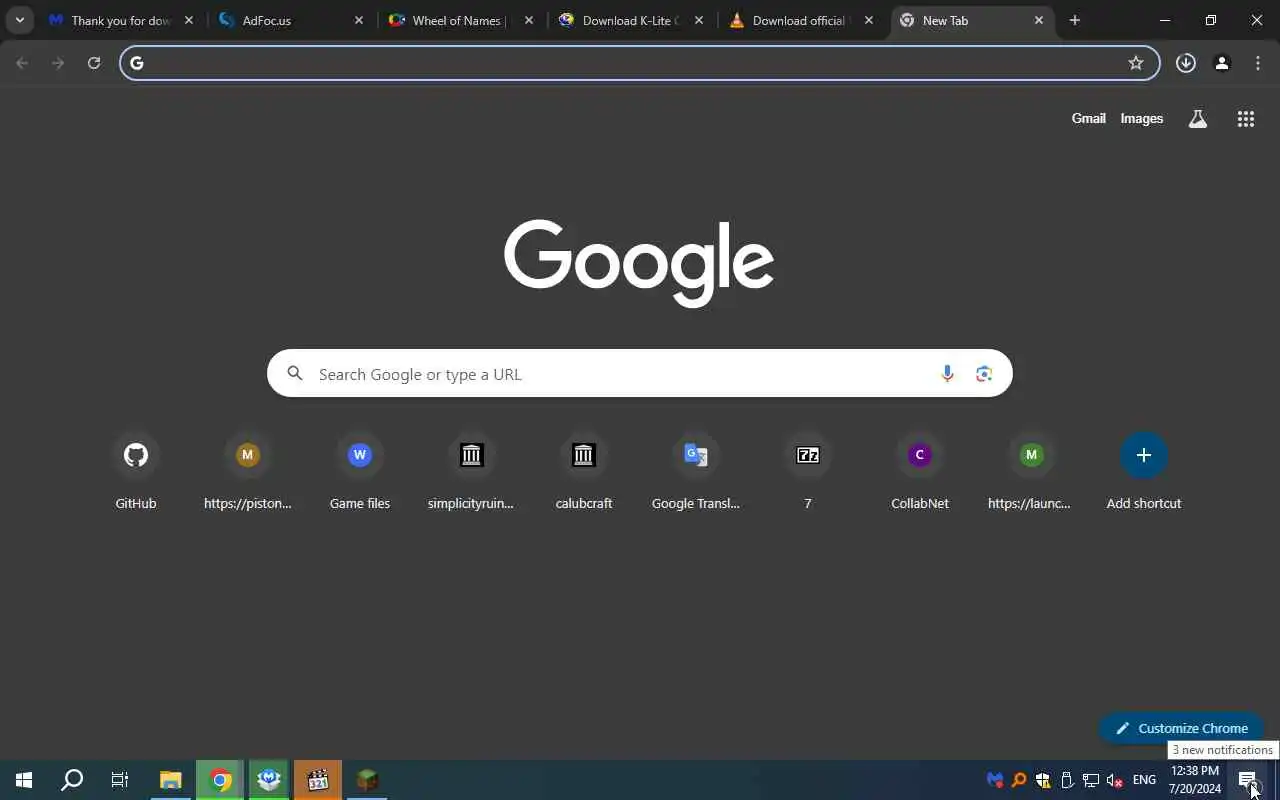Open the Google Translate shortcut

click(696, 472)
